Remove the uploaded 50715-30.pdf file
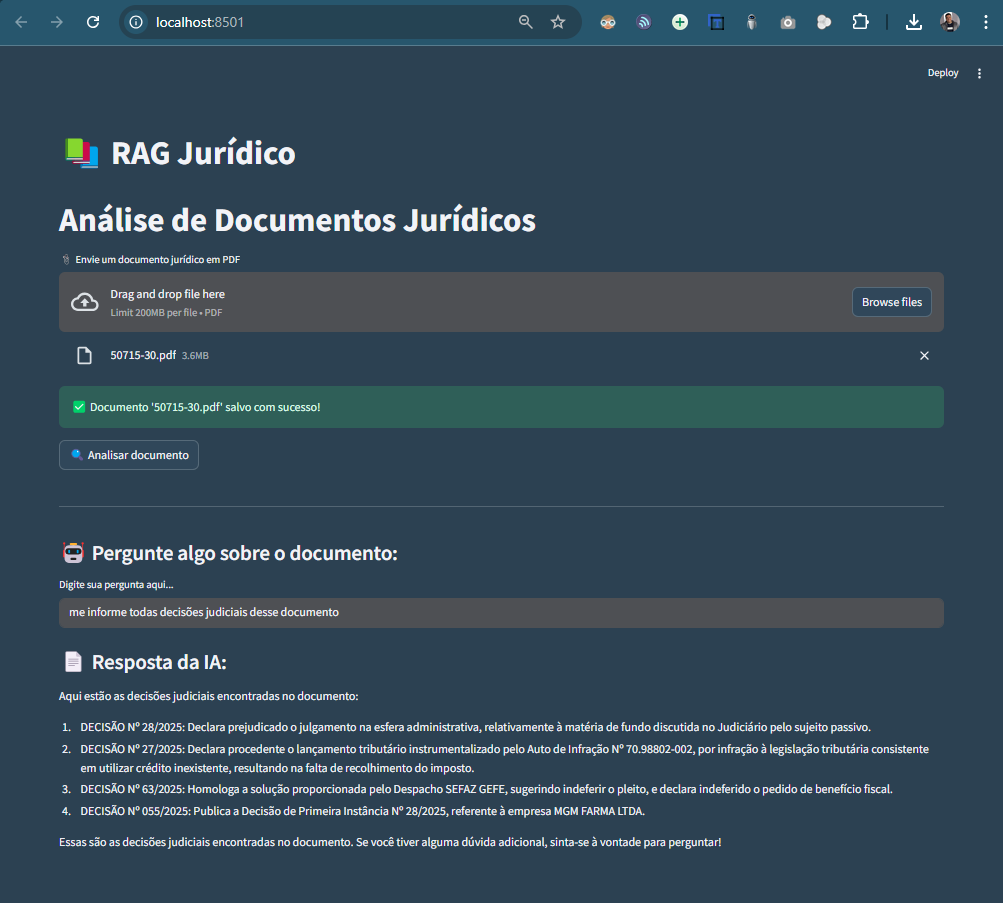 click(x=924, y=355)
